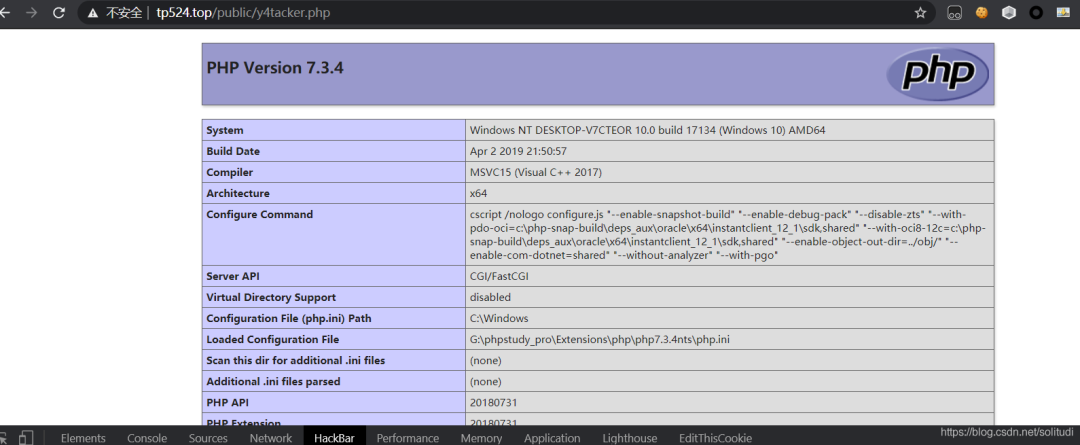Reload the page with the refresh icon

(59, 12)
